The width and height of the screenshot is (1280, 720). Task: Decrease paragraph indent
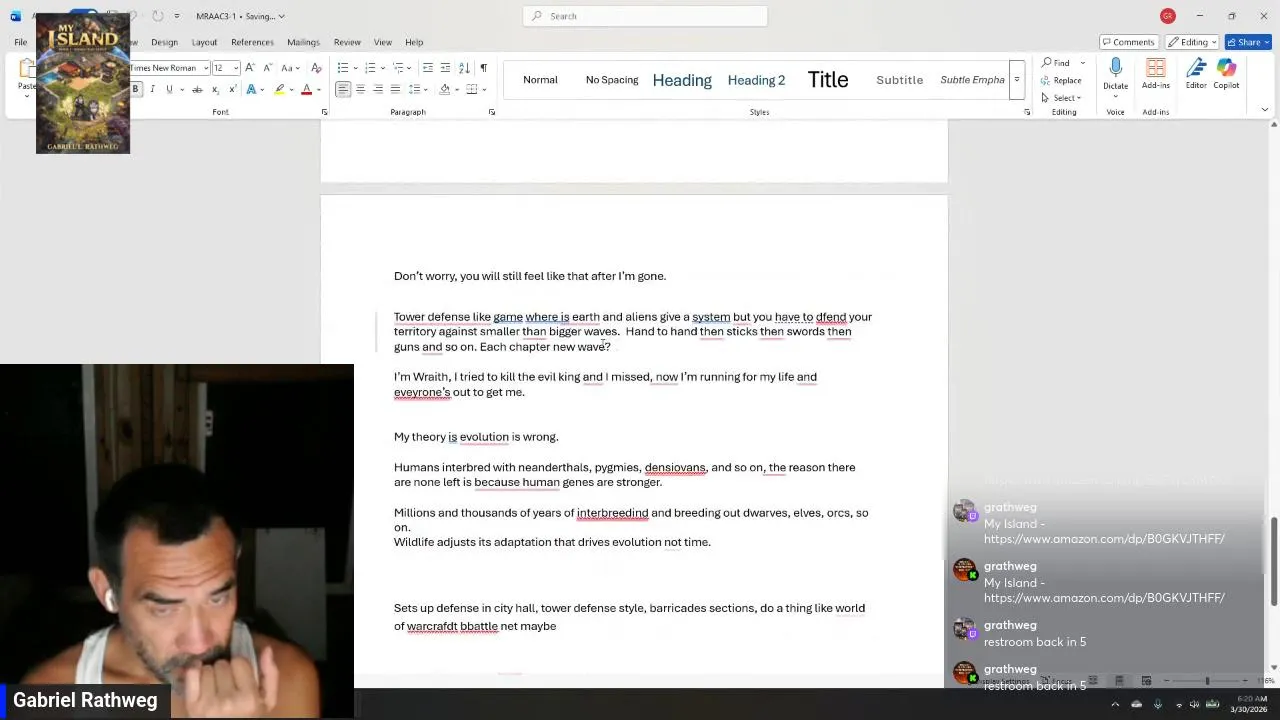coord(428,68)
